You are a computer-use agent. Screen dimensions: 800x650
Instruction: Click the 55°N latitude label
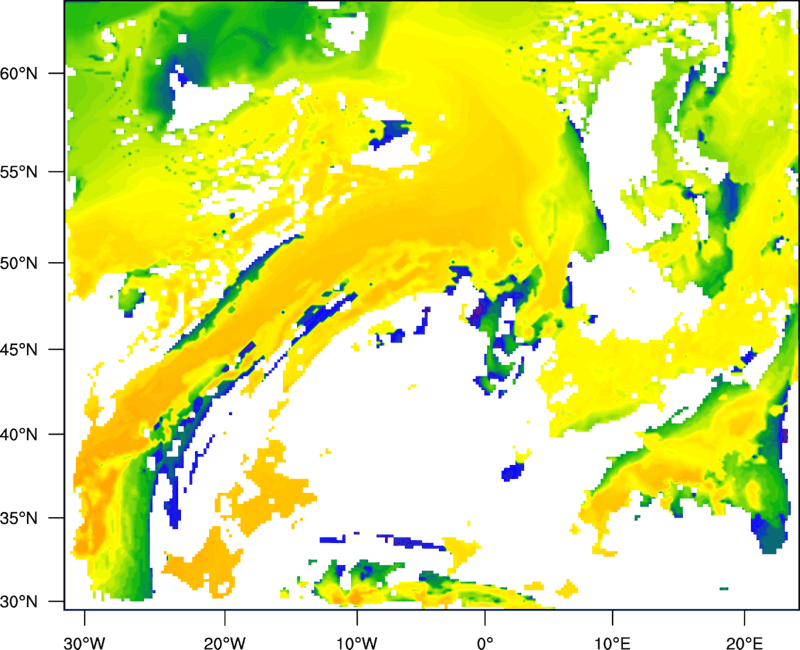click(x=19, y=172)
